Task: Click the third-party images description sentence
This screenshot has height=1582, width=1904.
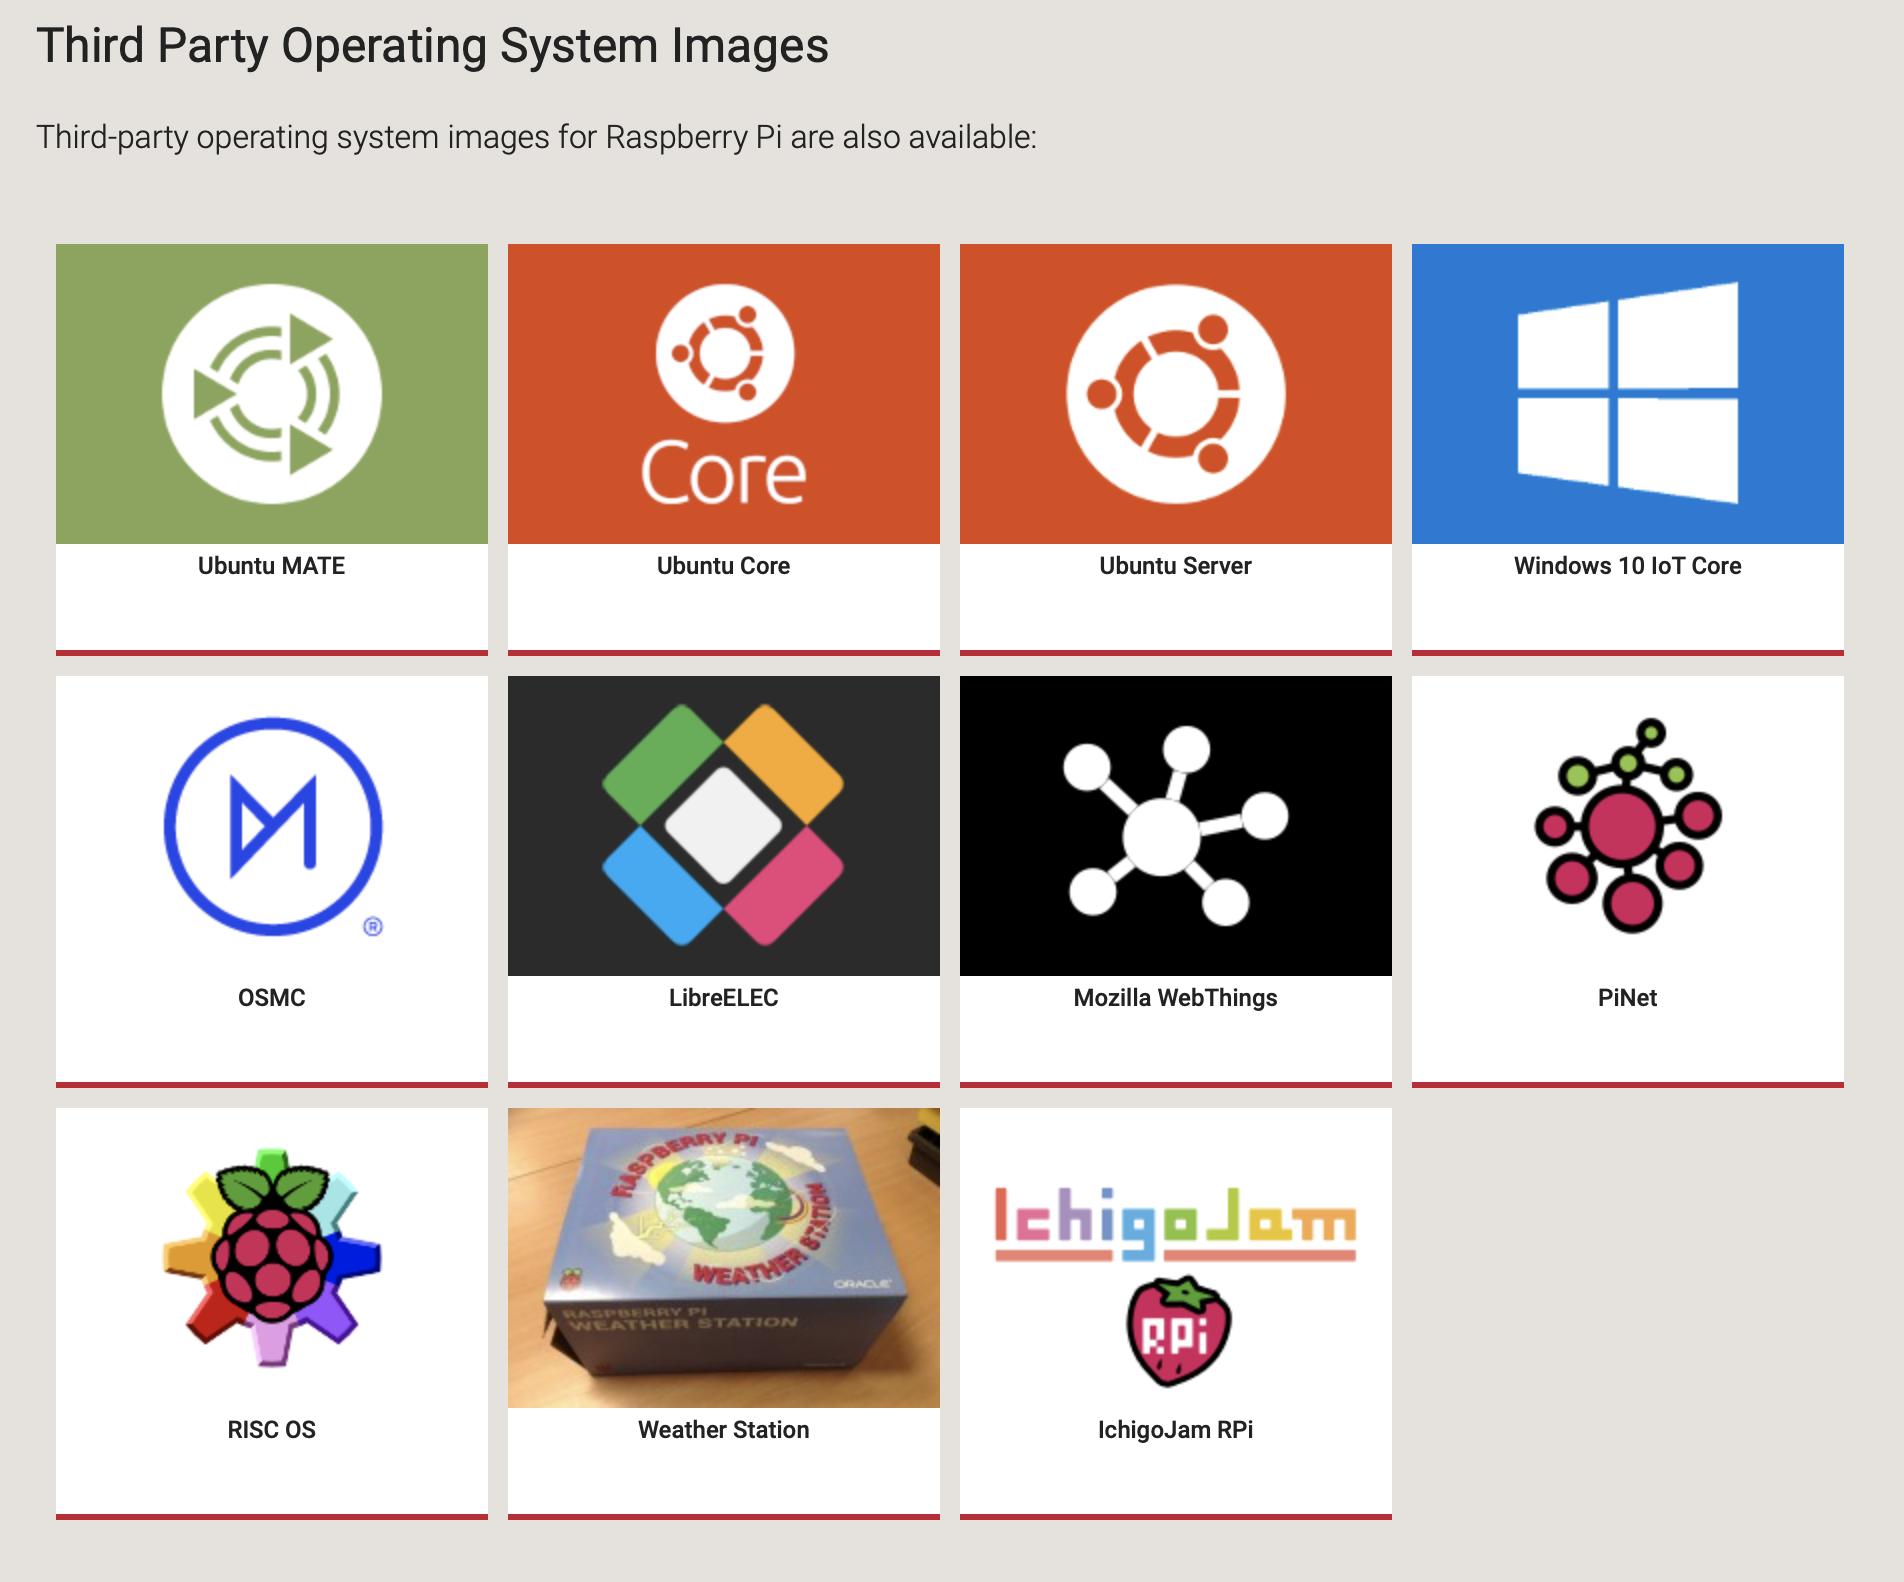Action: click(x=537, y=137)
